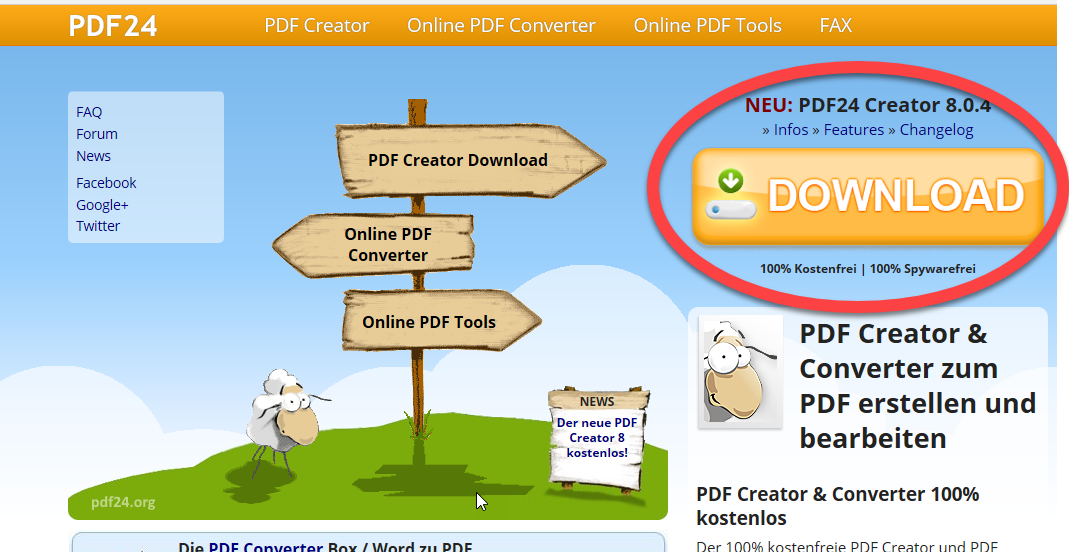
Task: Open the Forum sidebar link
Action: coord(97,134)
